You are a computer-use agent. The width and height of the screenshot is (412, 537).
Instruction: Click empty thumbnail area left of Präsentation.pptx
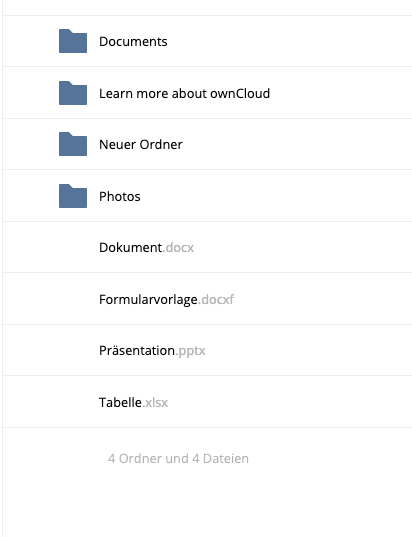(x=73, y=350)
